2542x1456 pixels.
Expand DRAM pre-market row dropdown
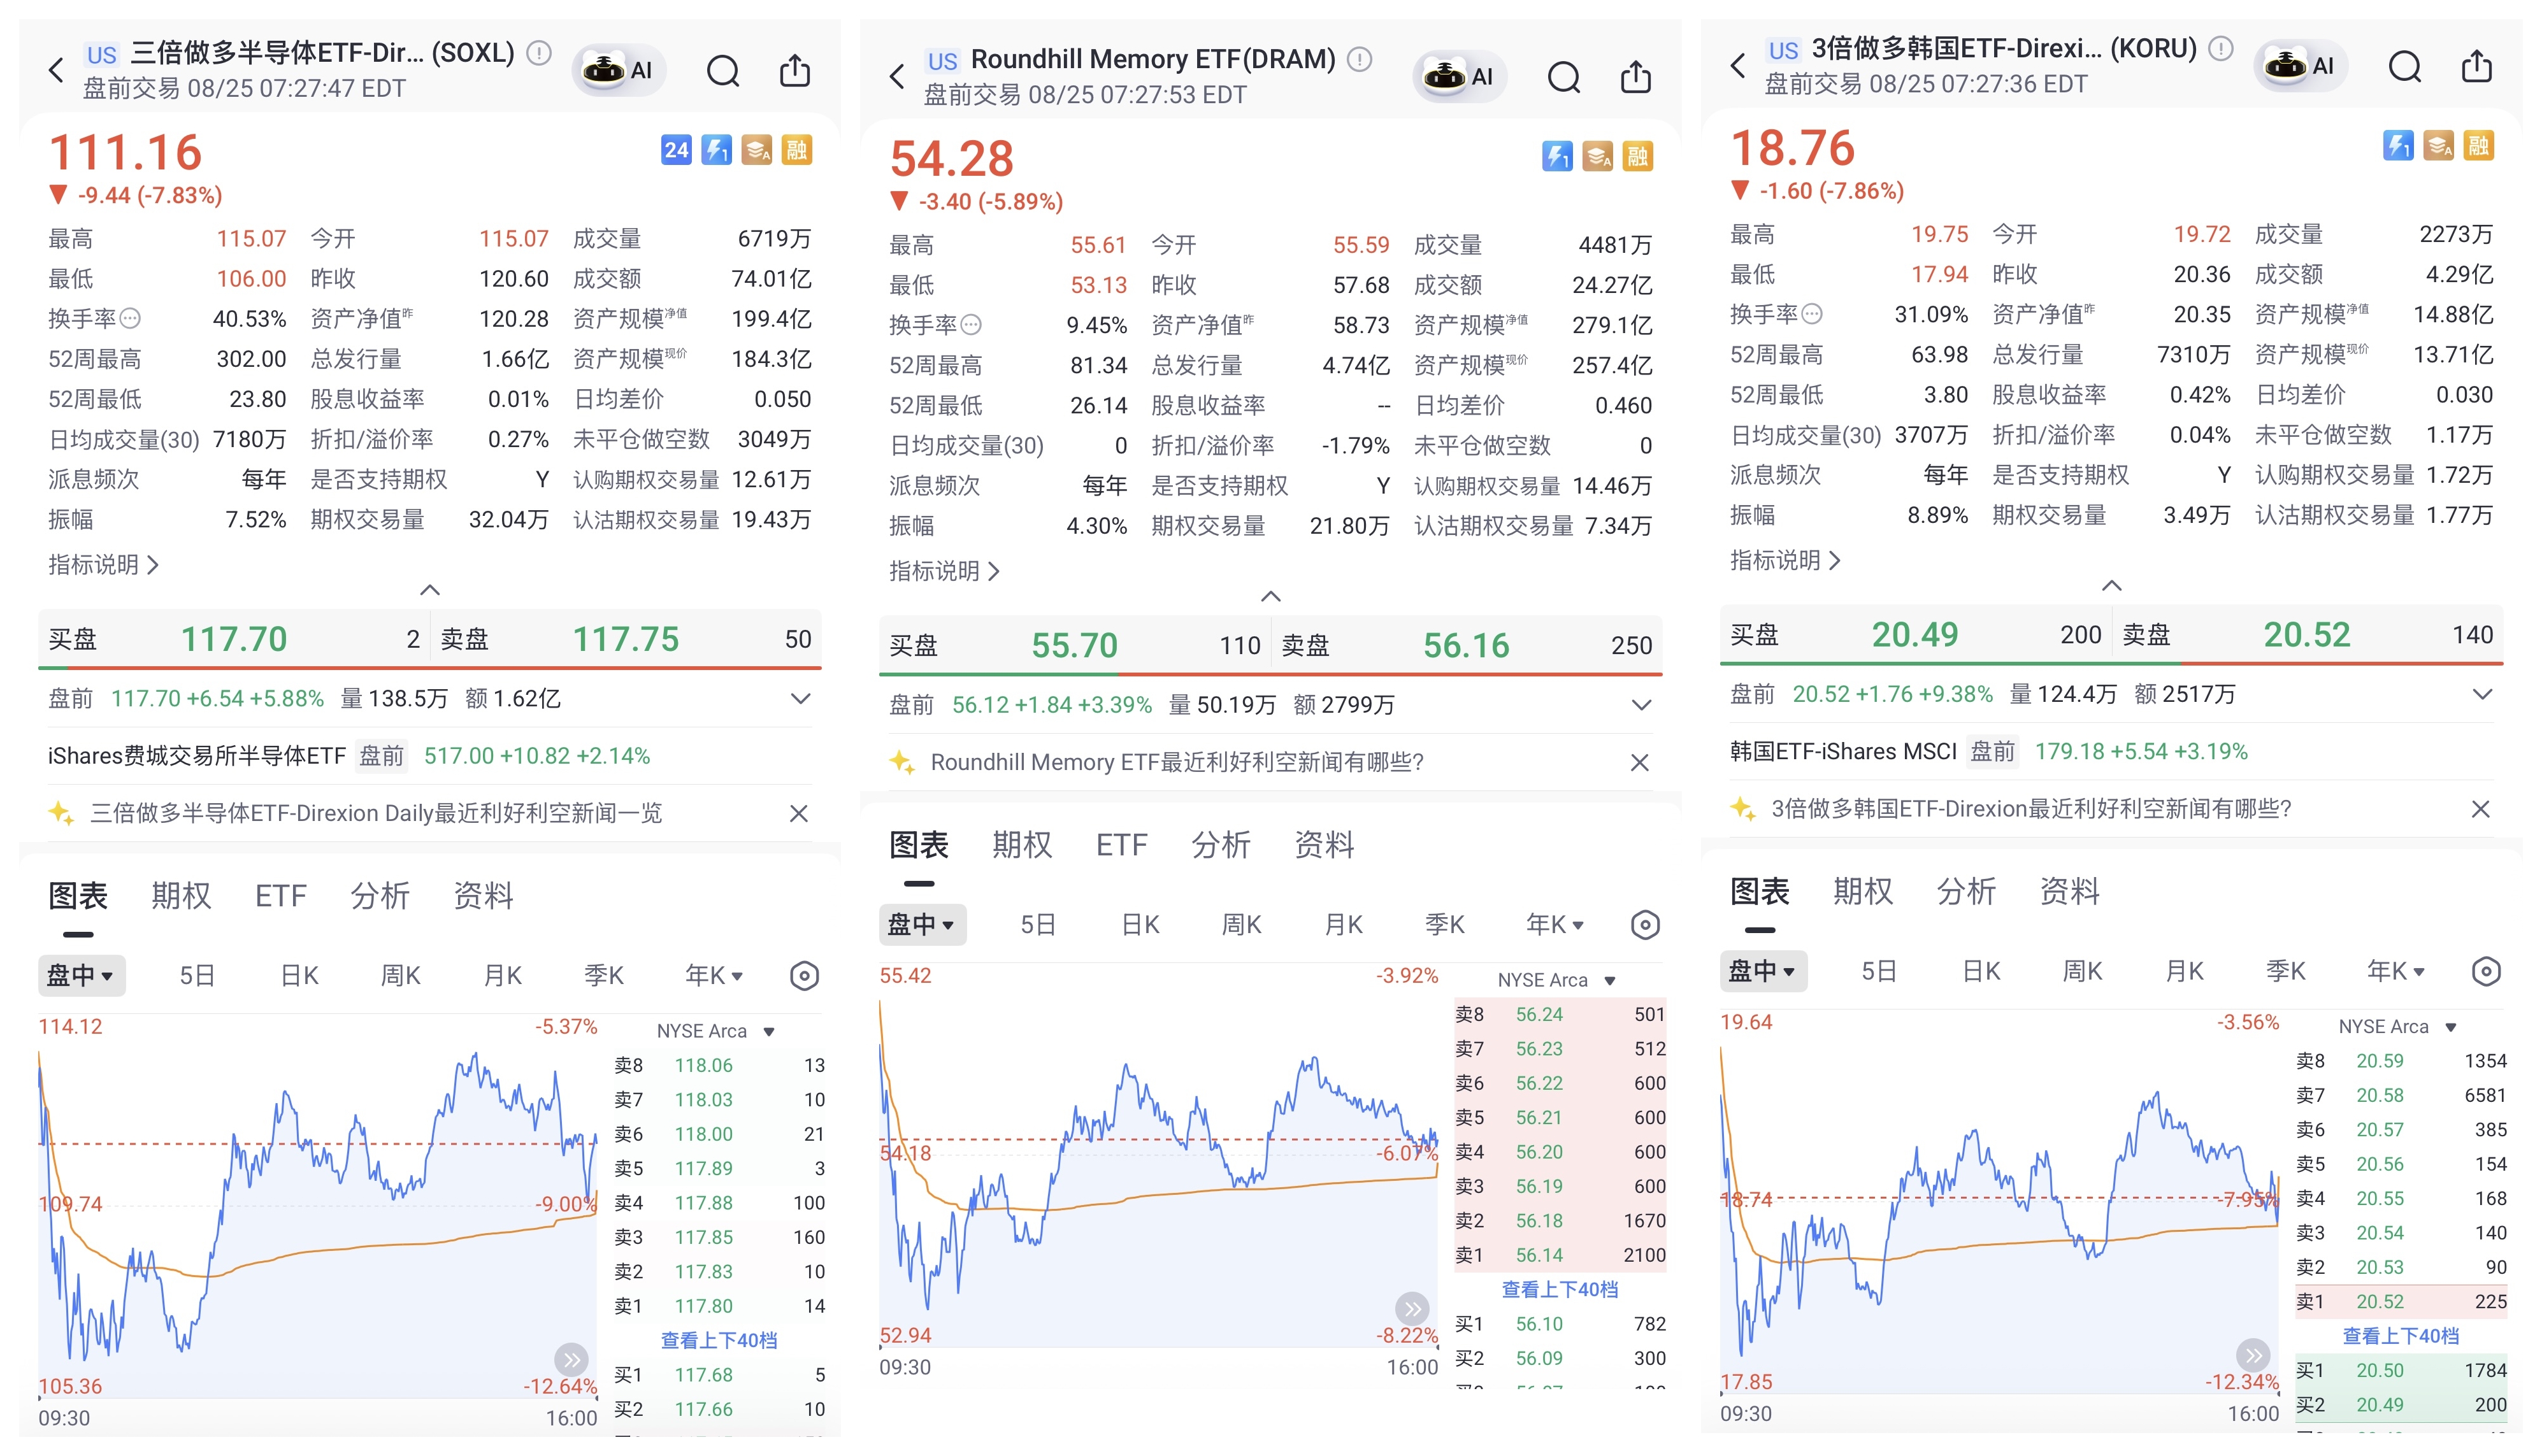[x=1641, y=705]
